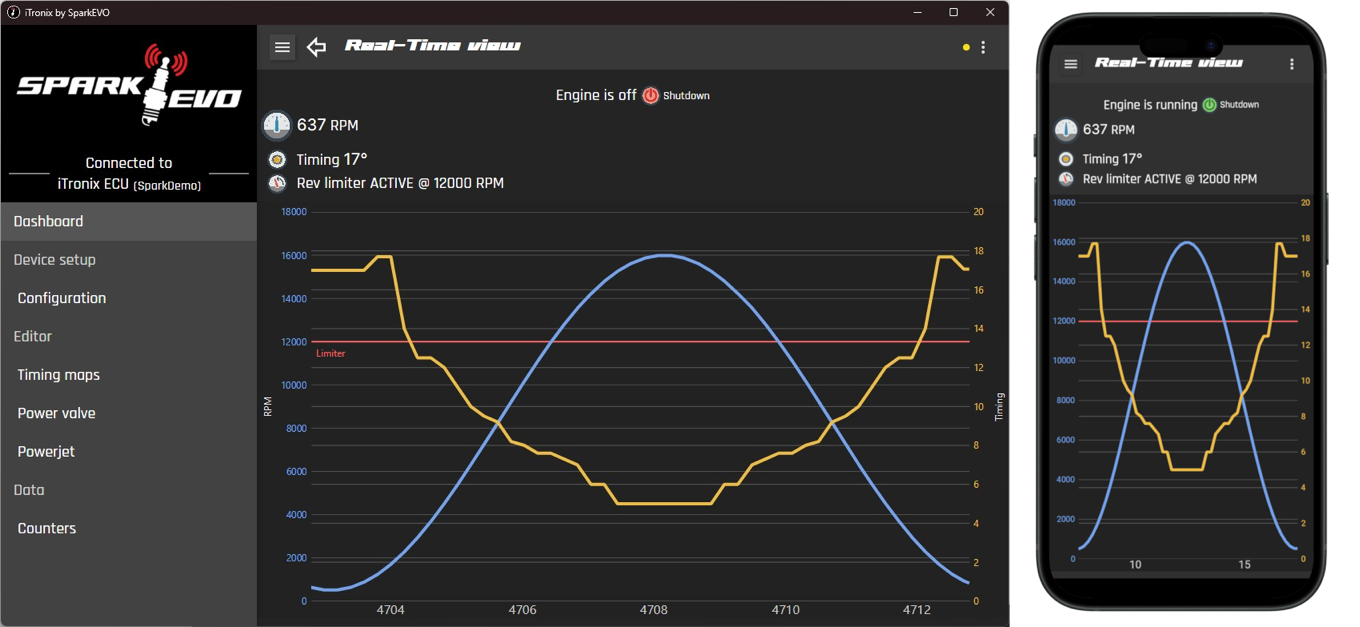Tap the Rev limiter icon on the phone
This screenshot has width=1360, height=627.
[x=1066, y=179]
